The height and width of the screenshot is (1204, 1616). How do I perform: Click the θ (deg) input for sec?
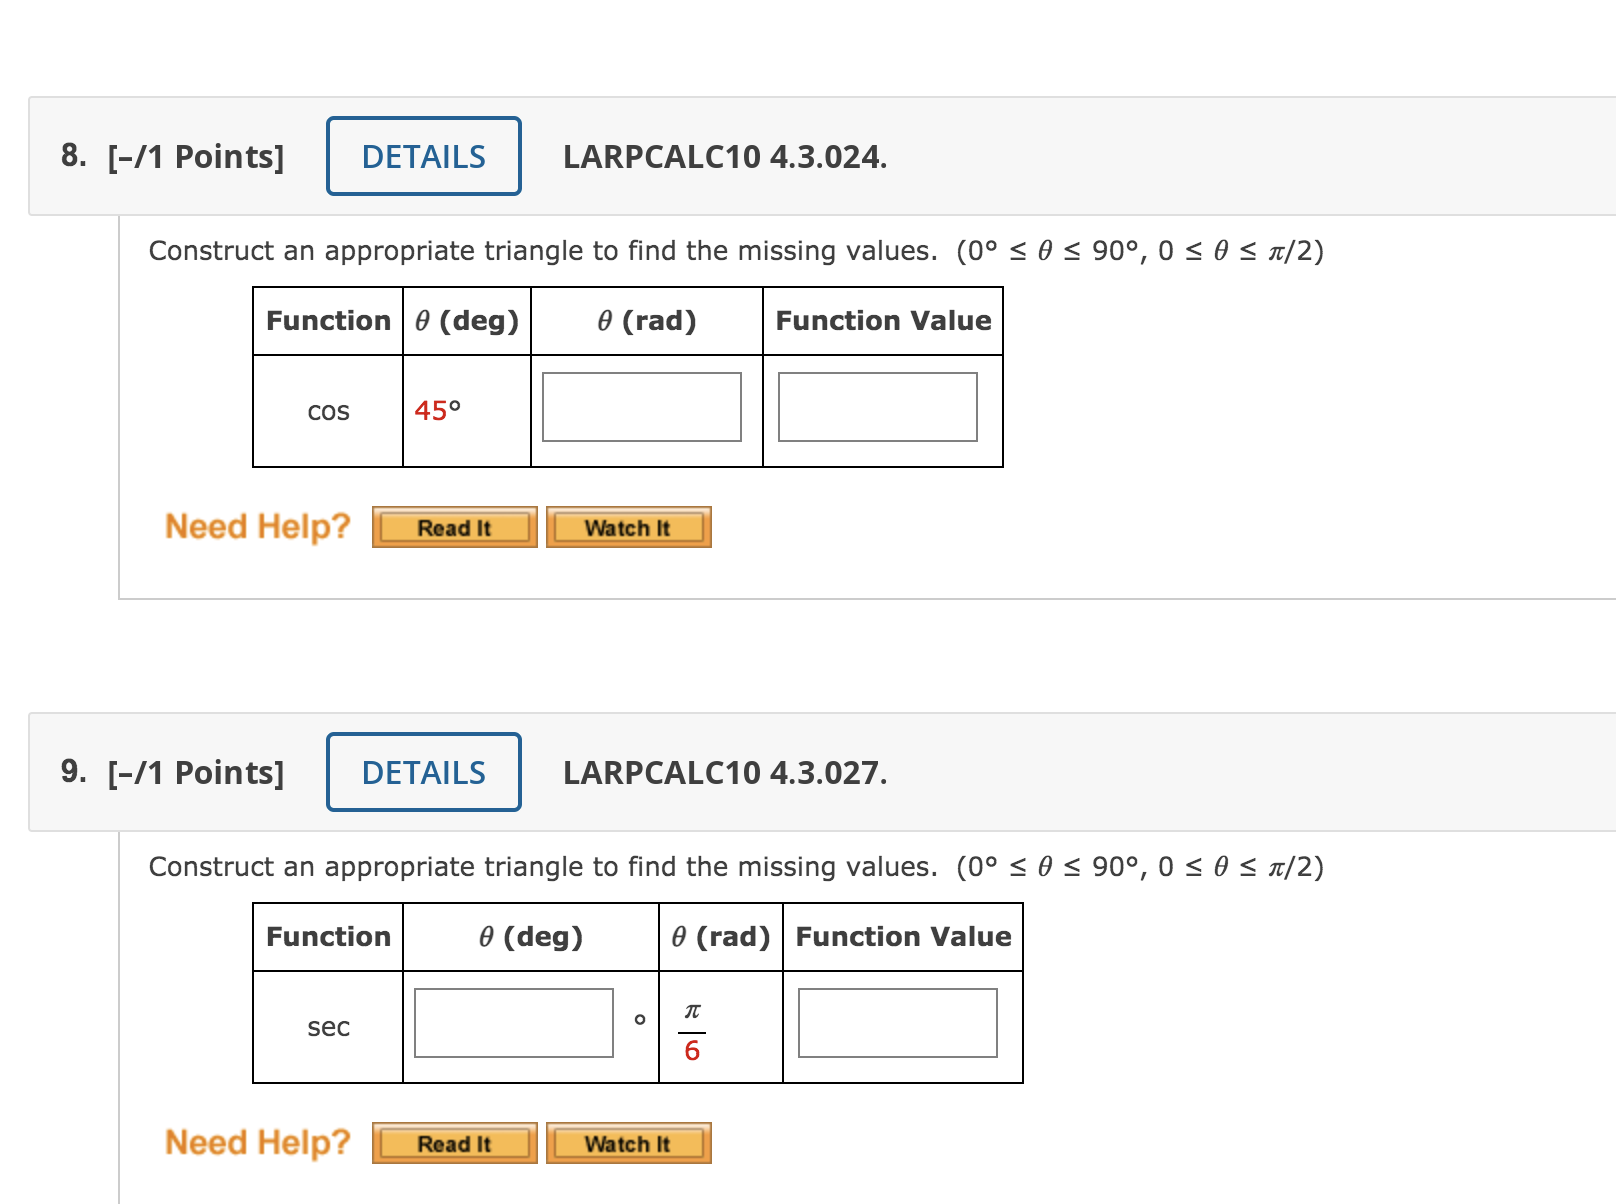tap(514, 1023)
